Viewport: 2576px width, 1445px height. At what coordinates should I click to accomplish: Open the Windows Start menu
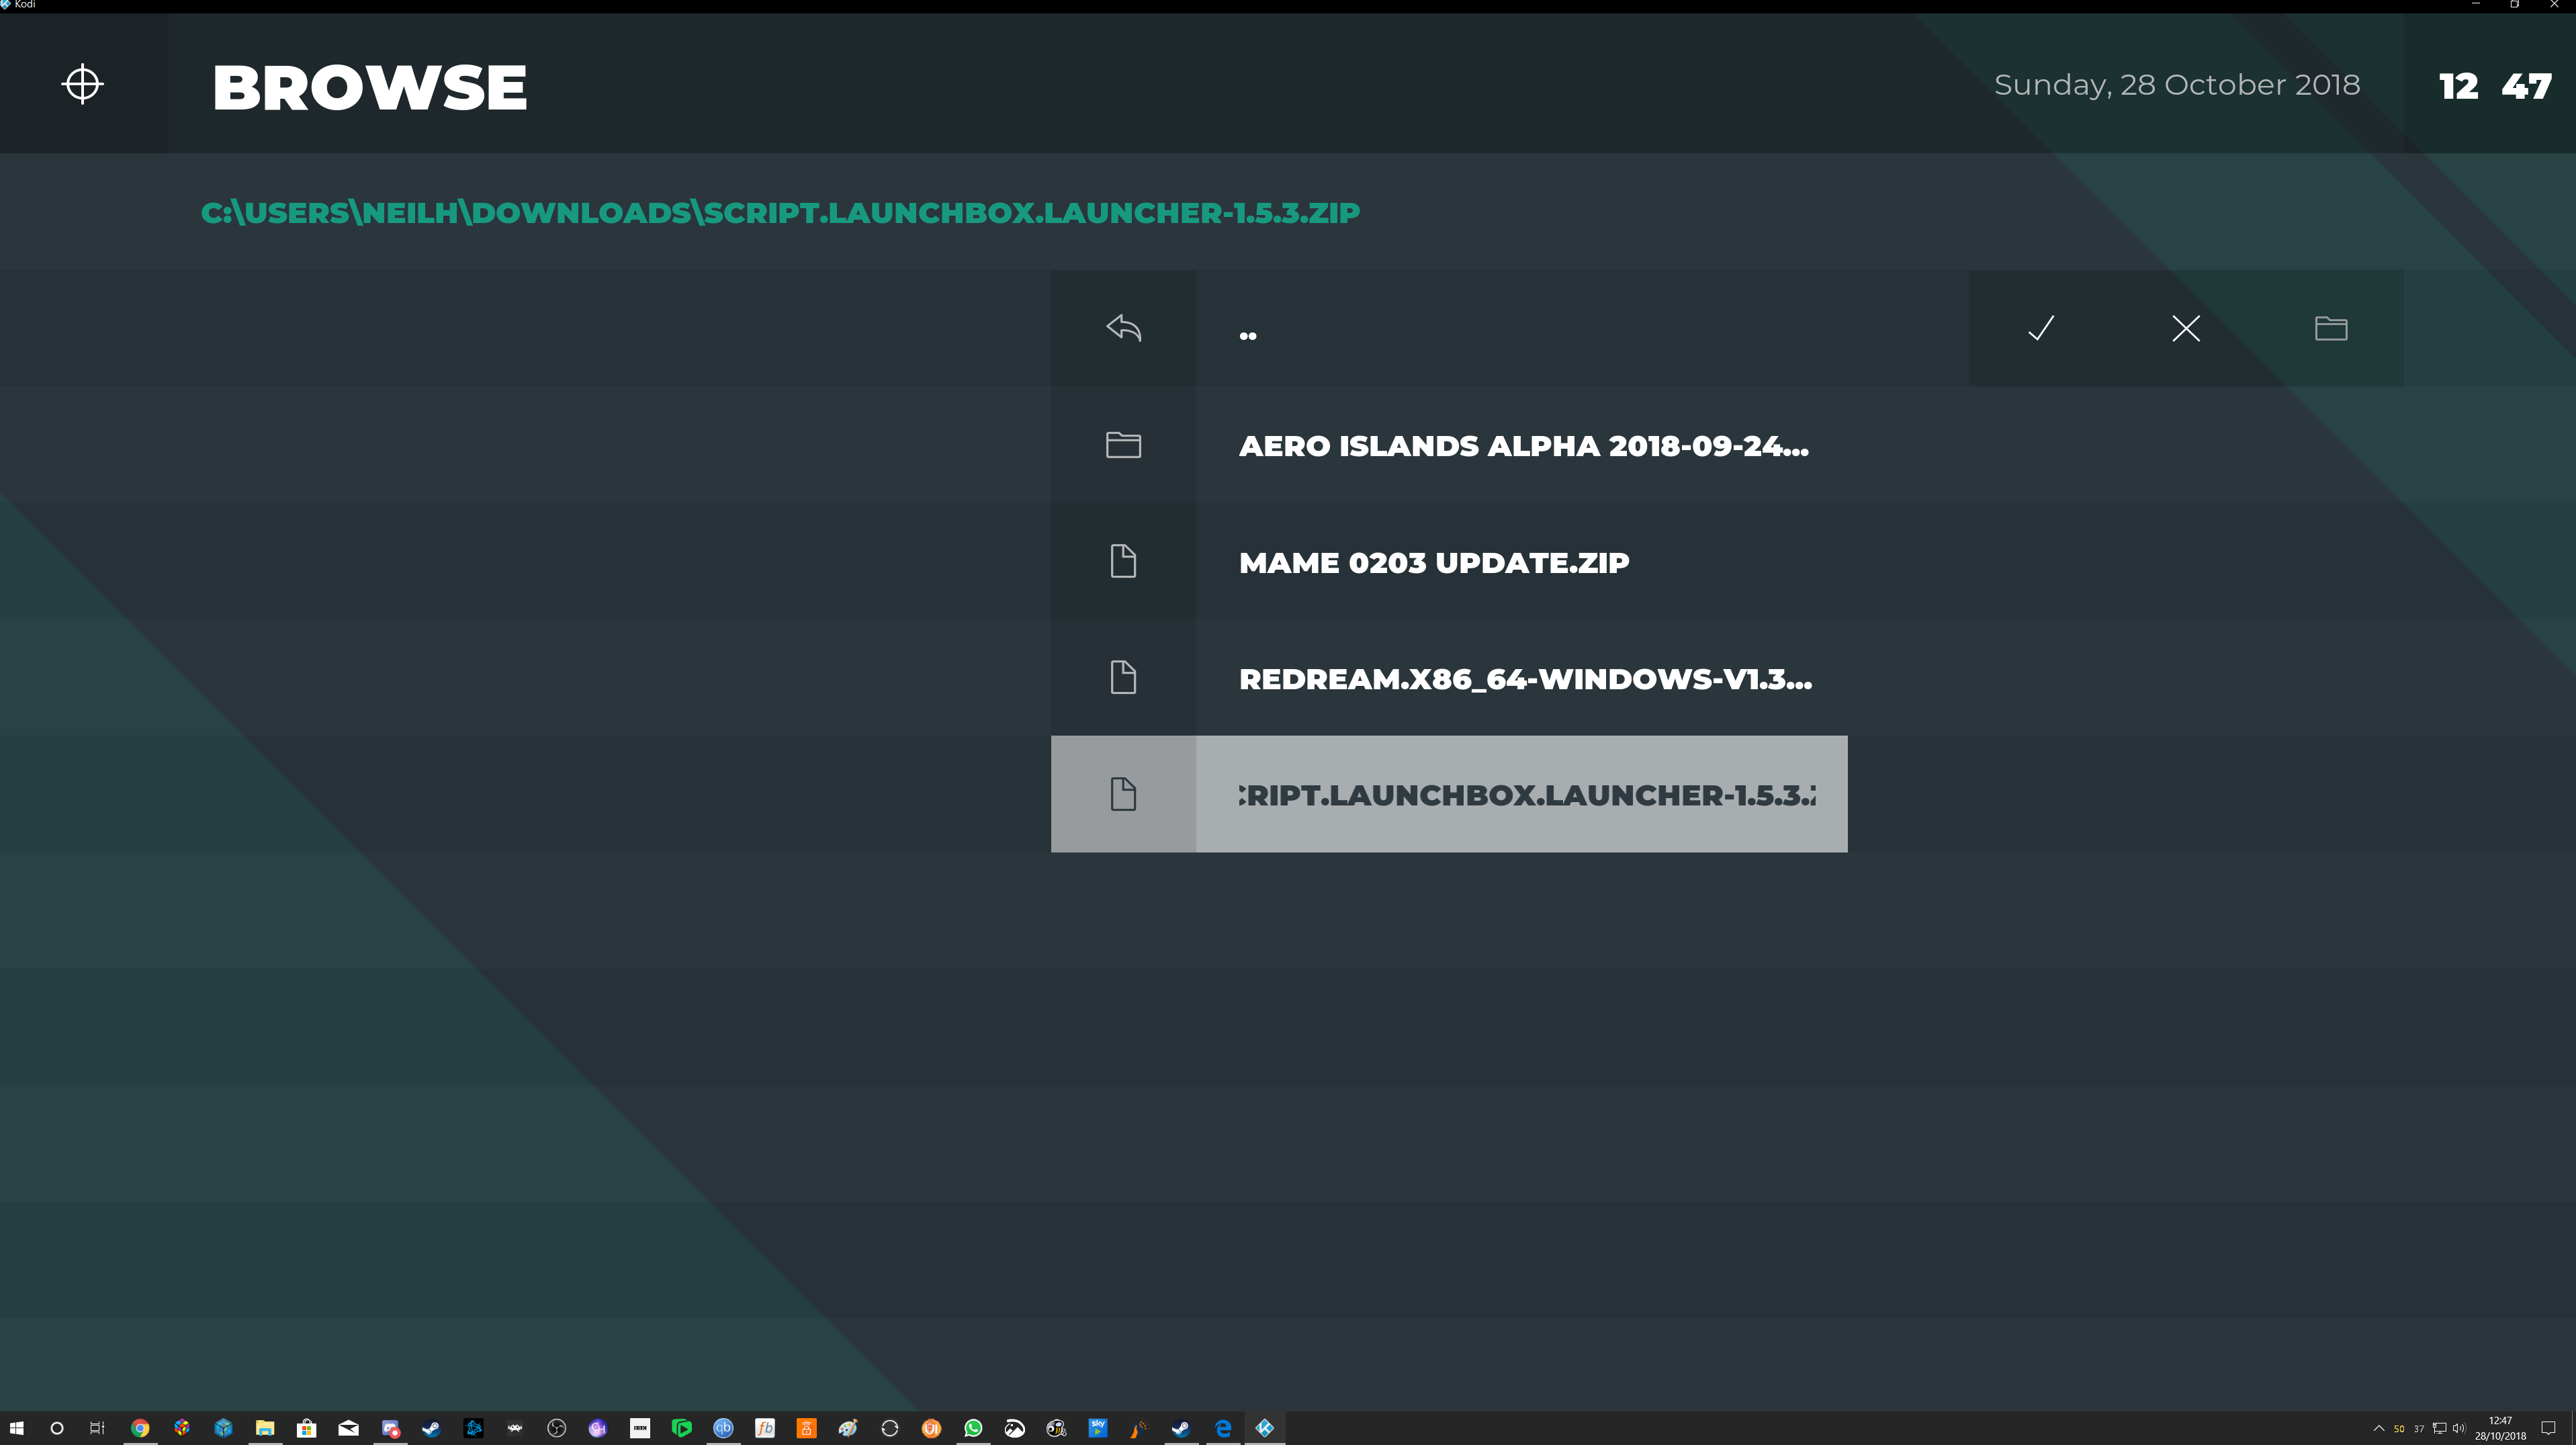16,1428
